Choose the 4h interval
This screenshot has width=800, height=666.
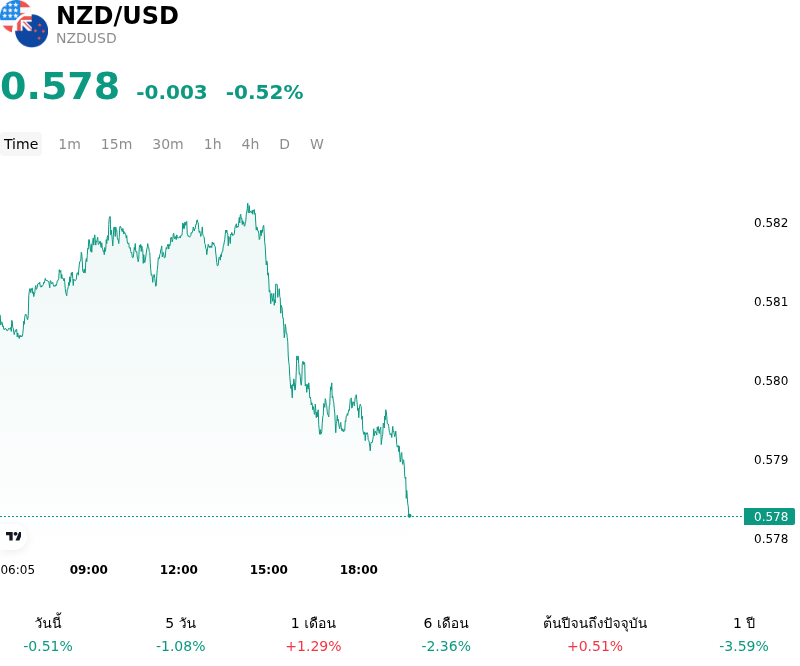(x=250, y=144)
